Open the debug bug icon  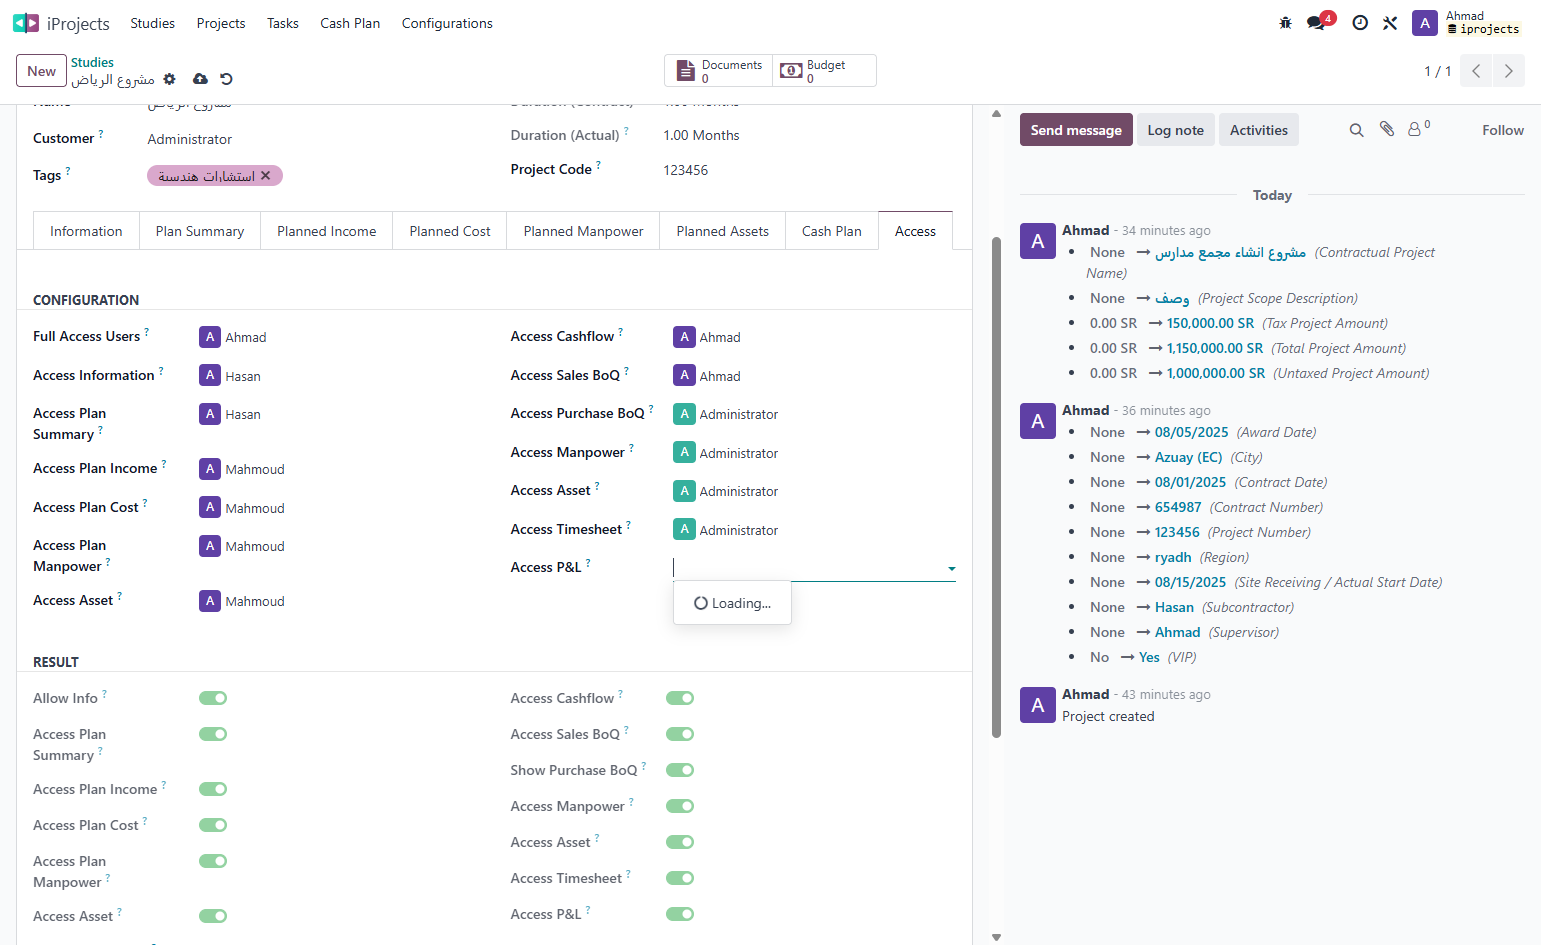[1285, 23]
